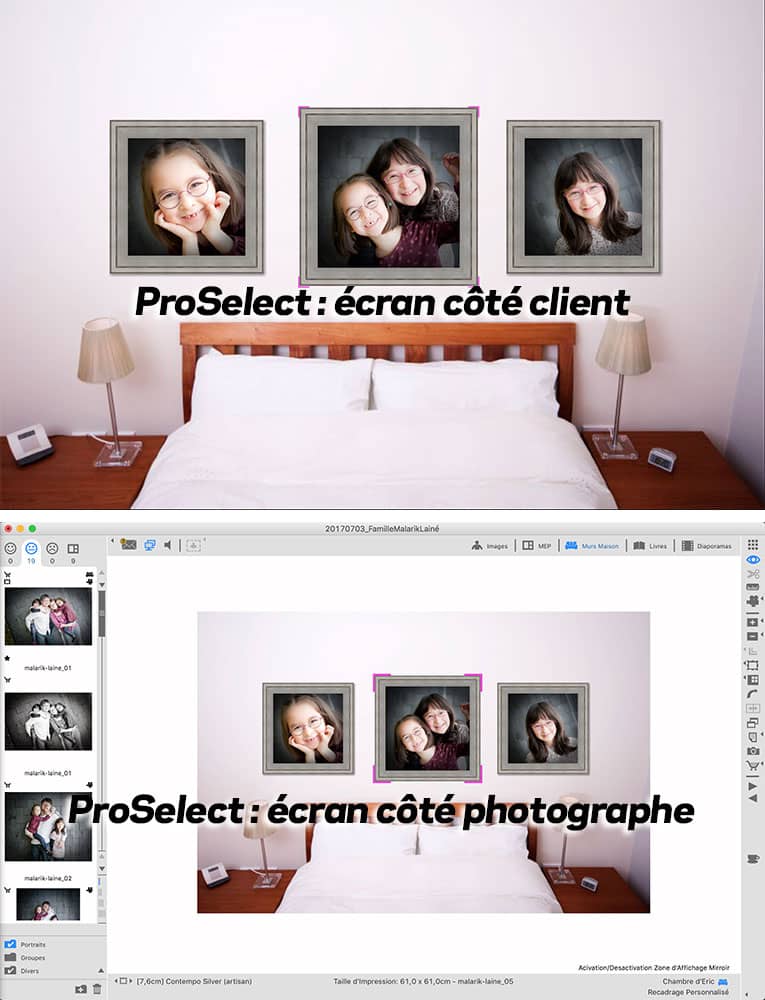Screen dimensions: 765x1000
Task: Select first color thumbnail malarik-laine_01
Action: tap(48, 616)
